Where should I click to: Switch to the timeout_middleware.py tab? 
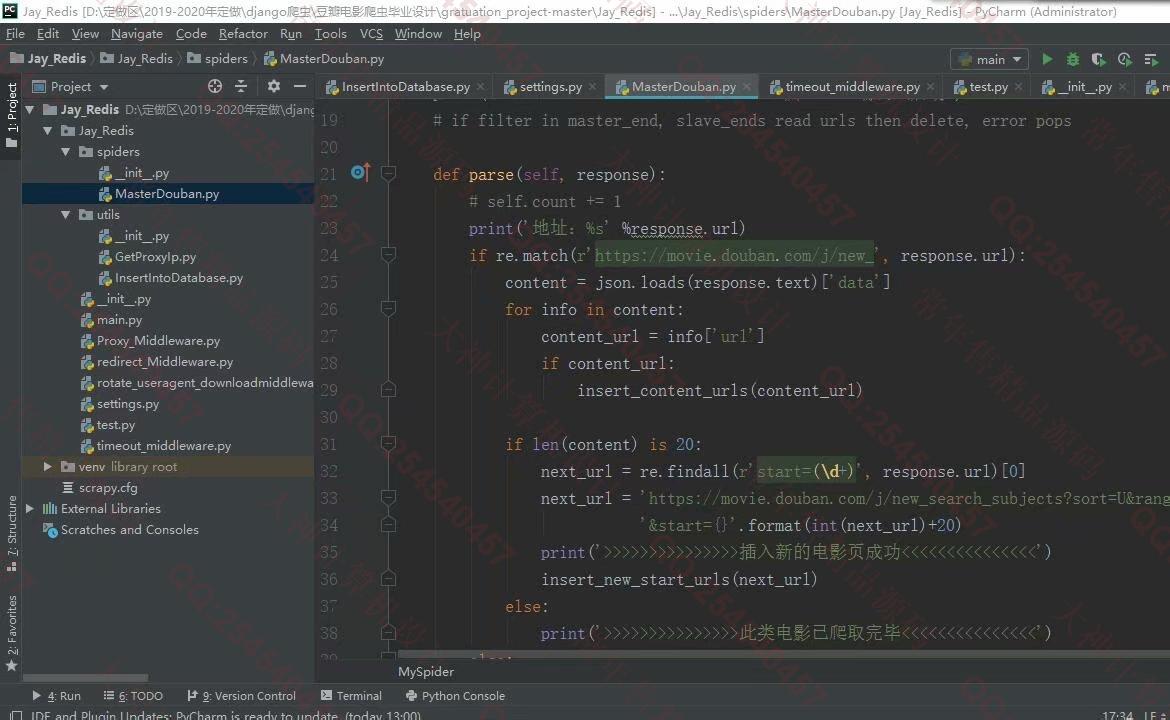[851, 87]
